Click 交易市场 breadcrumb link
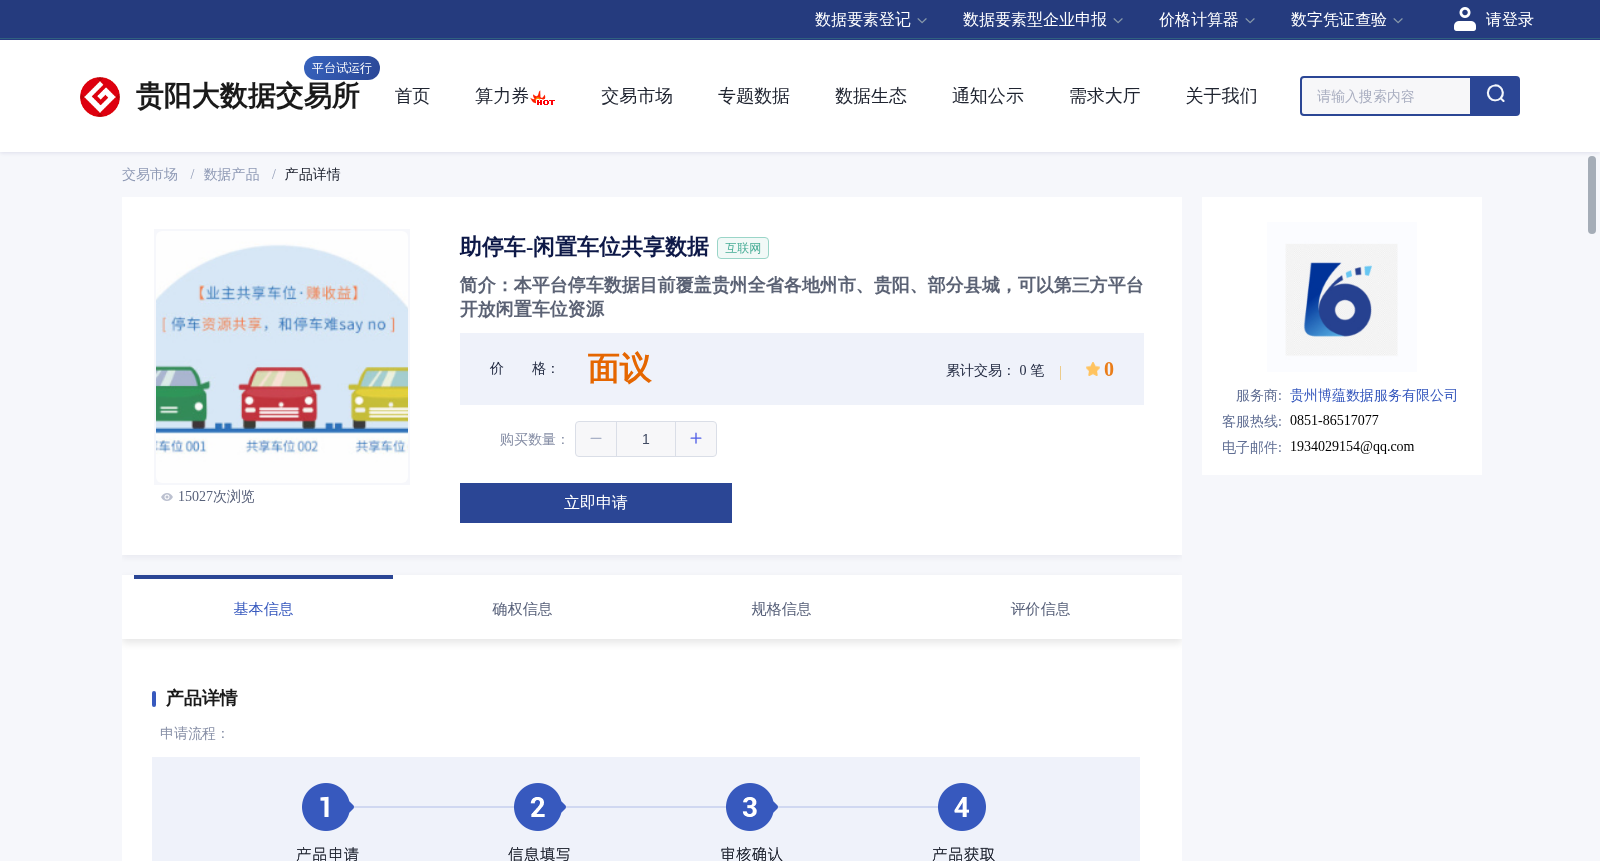The width and height of the screenshot is (1600, 861). (150, 175)
